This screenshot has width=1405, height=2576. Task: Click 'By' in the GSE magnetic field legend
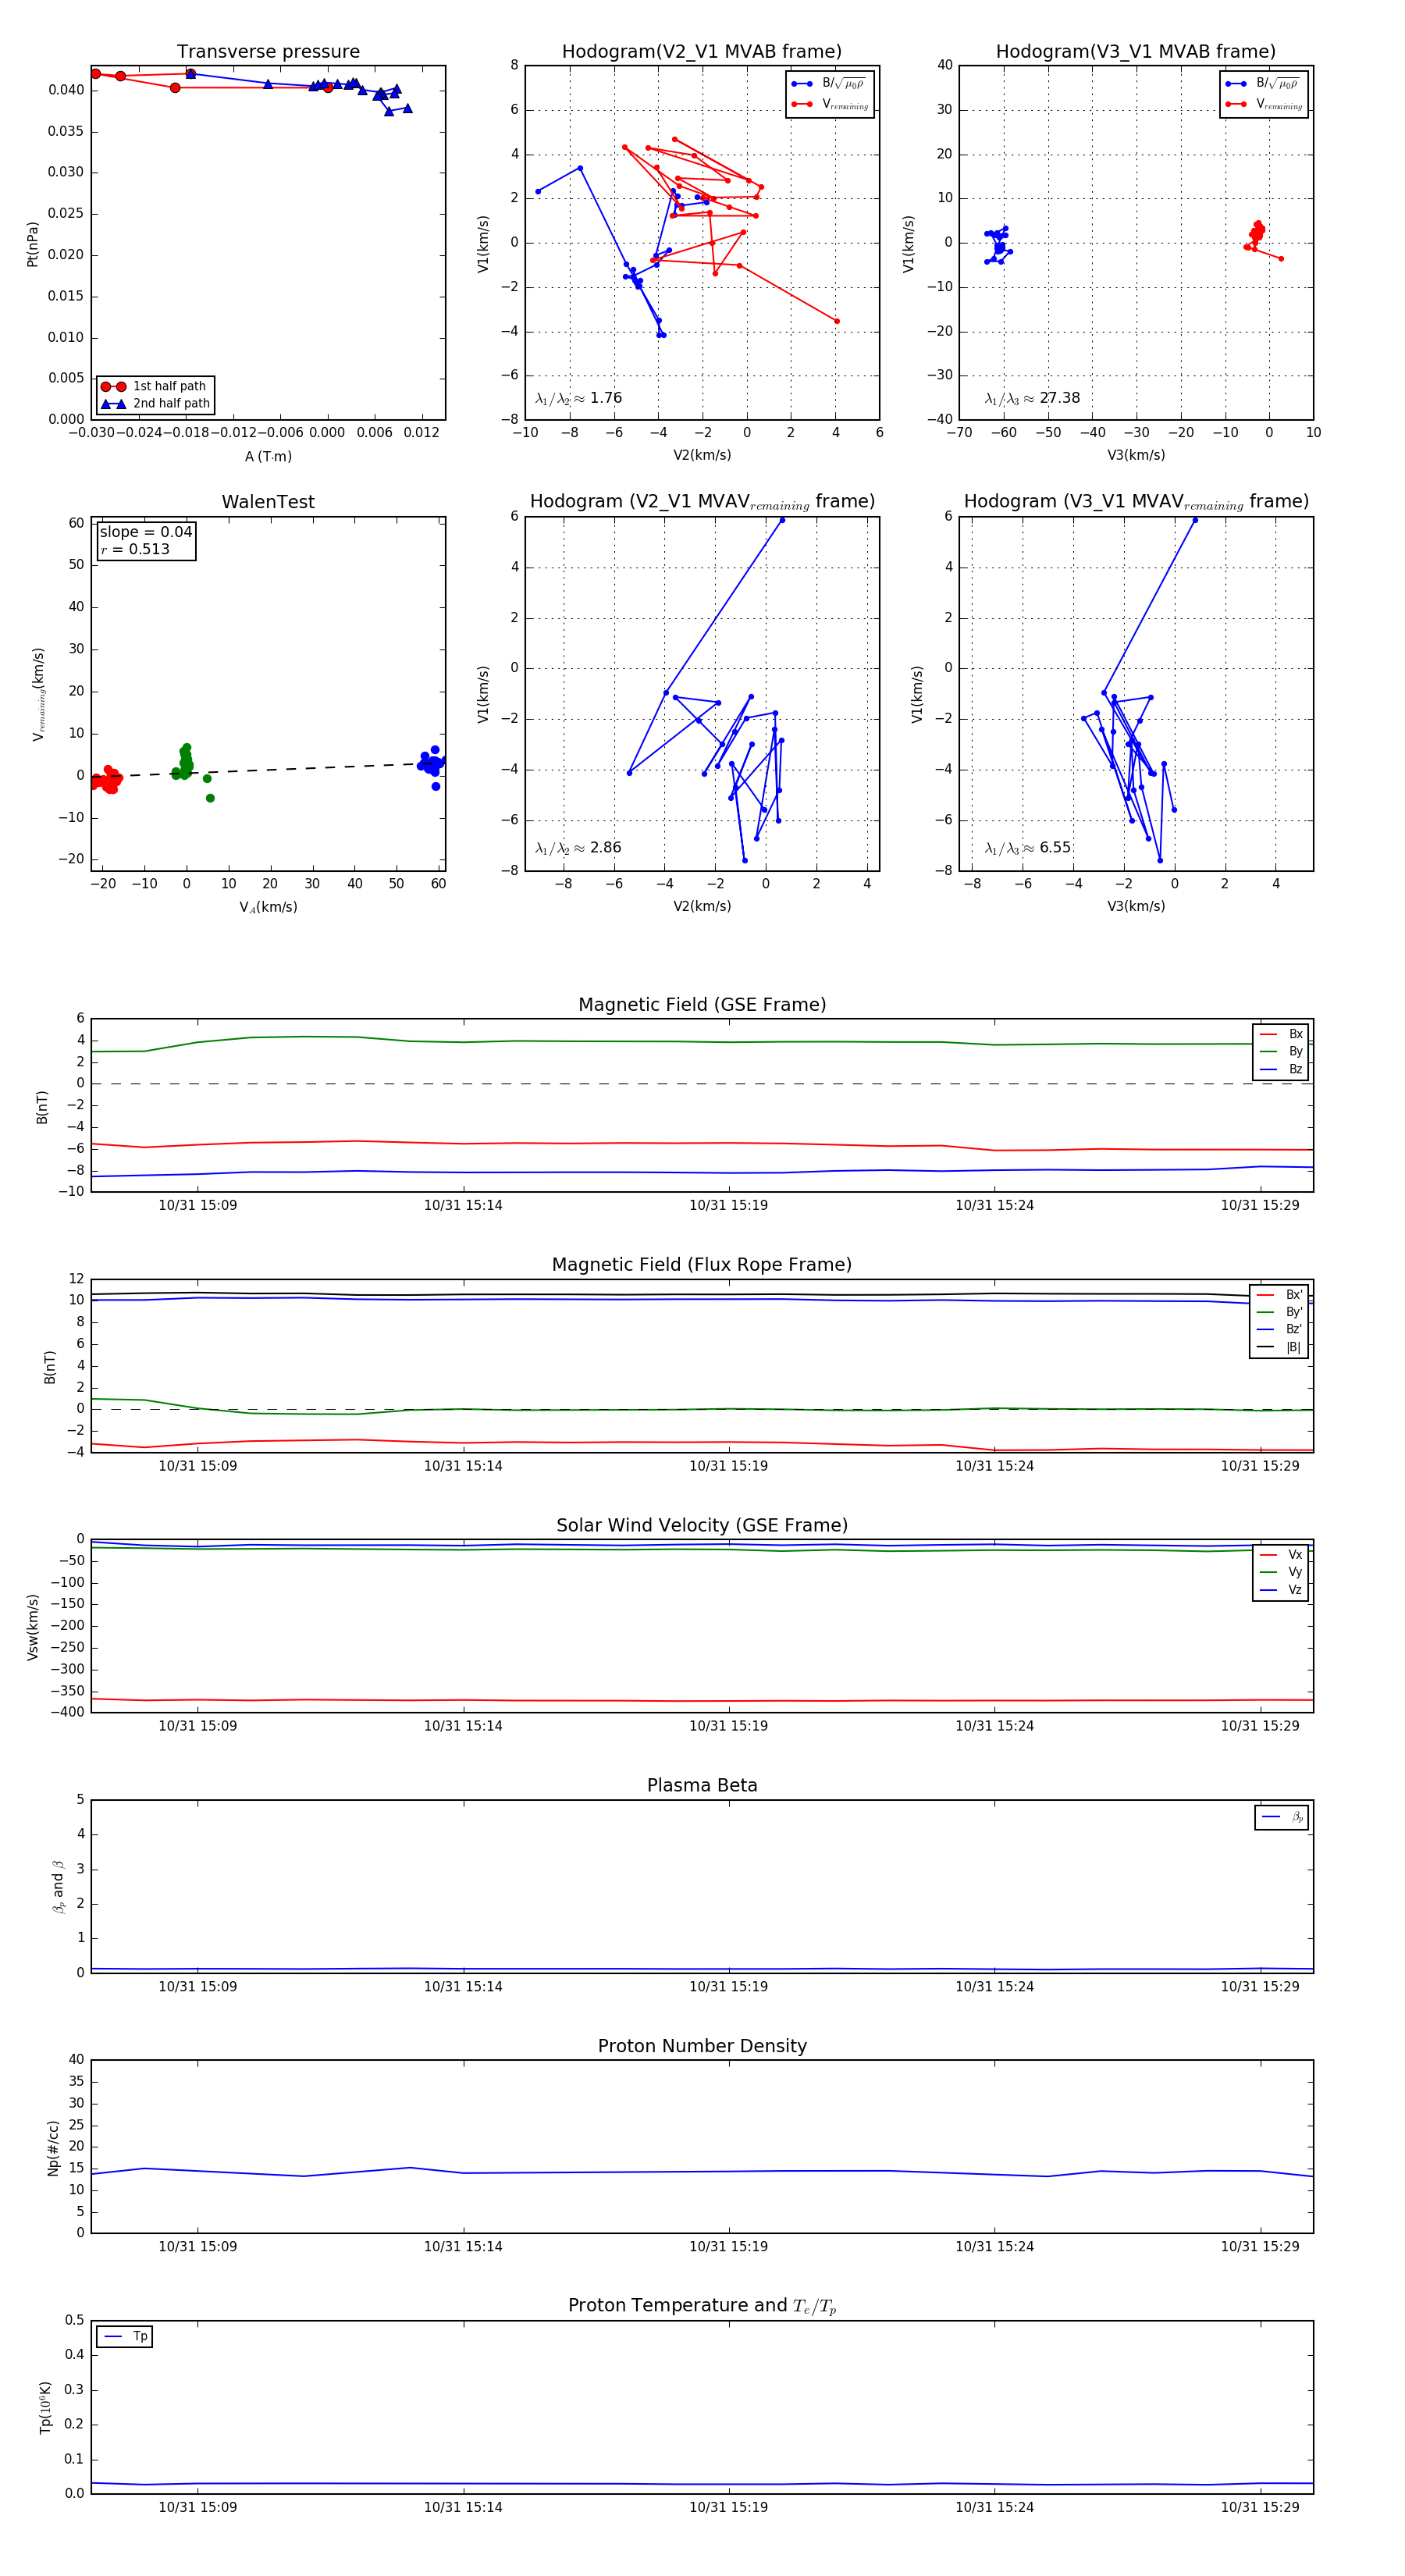1281,1051
